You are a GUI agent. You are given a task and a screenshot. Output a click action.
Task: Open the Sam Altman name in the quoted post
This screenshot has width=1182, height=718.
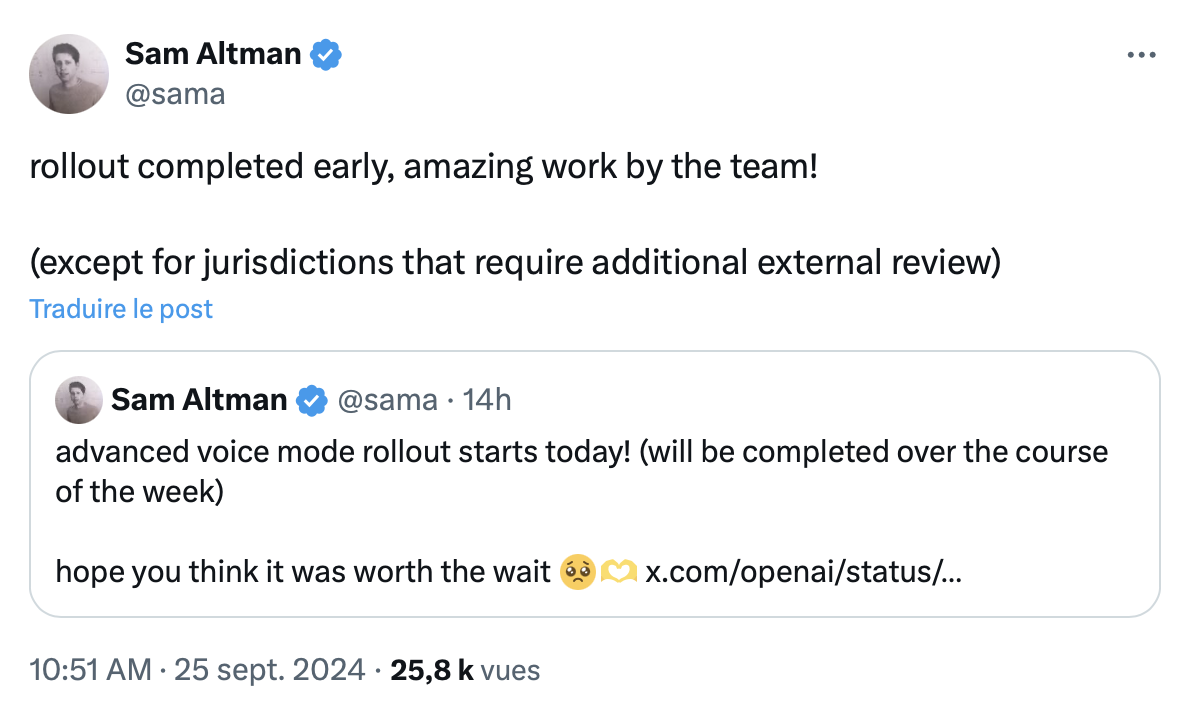199,400
